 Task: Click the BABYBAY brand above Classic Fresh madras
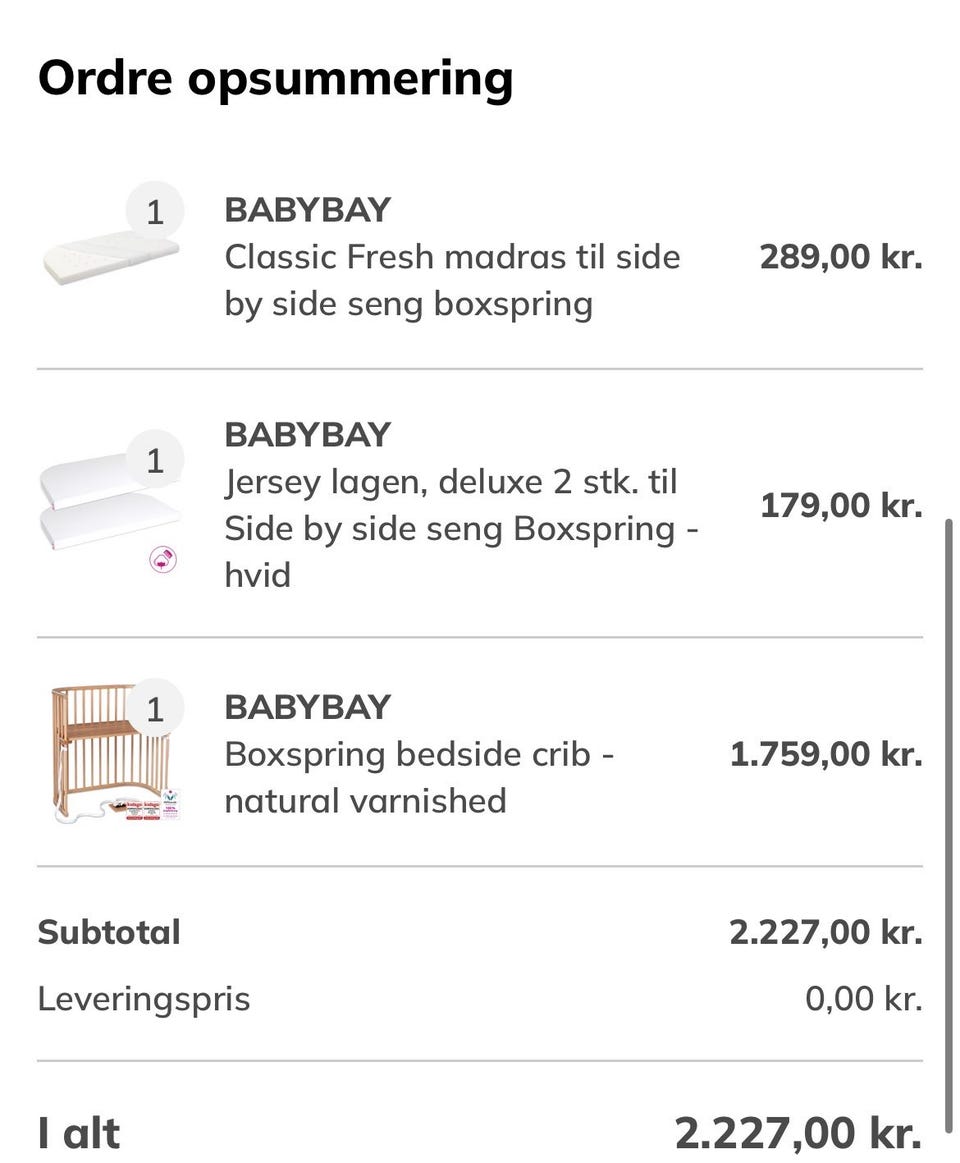[x=307, y=210]
